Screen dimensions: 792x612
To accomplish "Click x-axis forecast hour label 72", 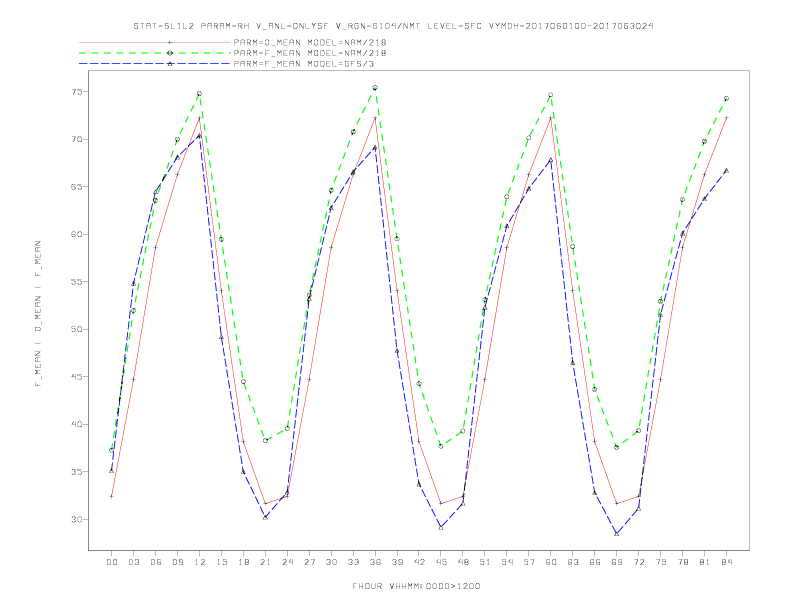I will (639, 562).
